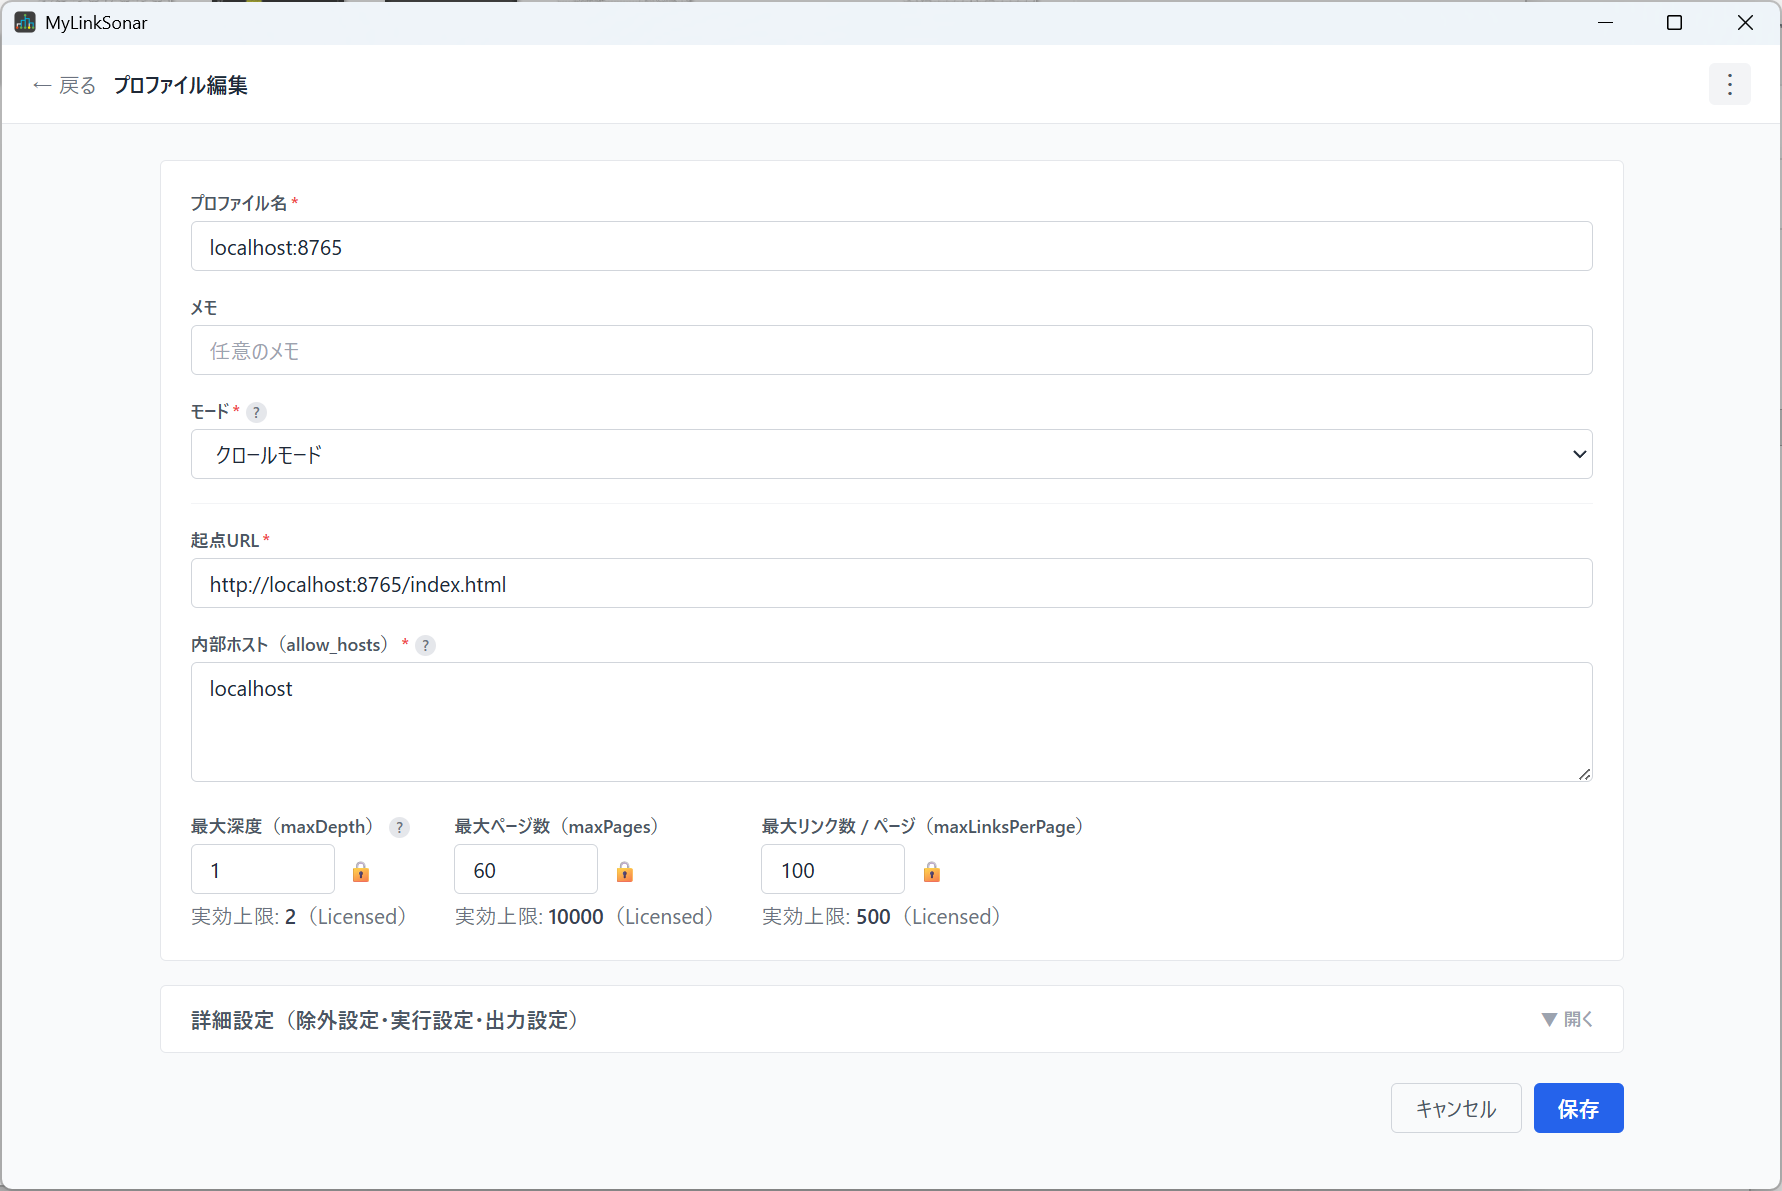Save the profile with 保存 button
This screenshot has width=1782, height=1191.
tap(1578, 1108)
